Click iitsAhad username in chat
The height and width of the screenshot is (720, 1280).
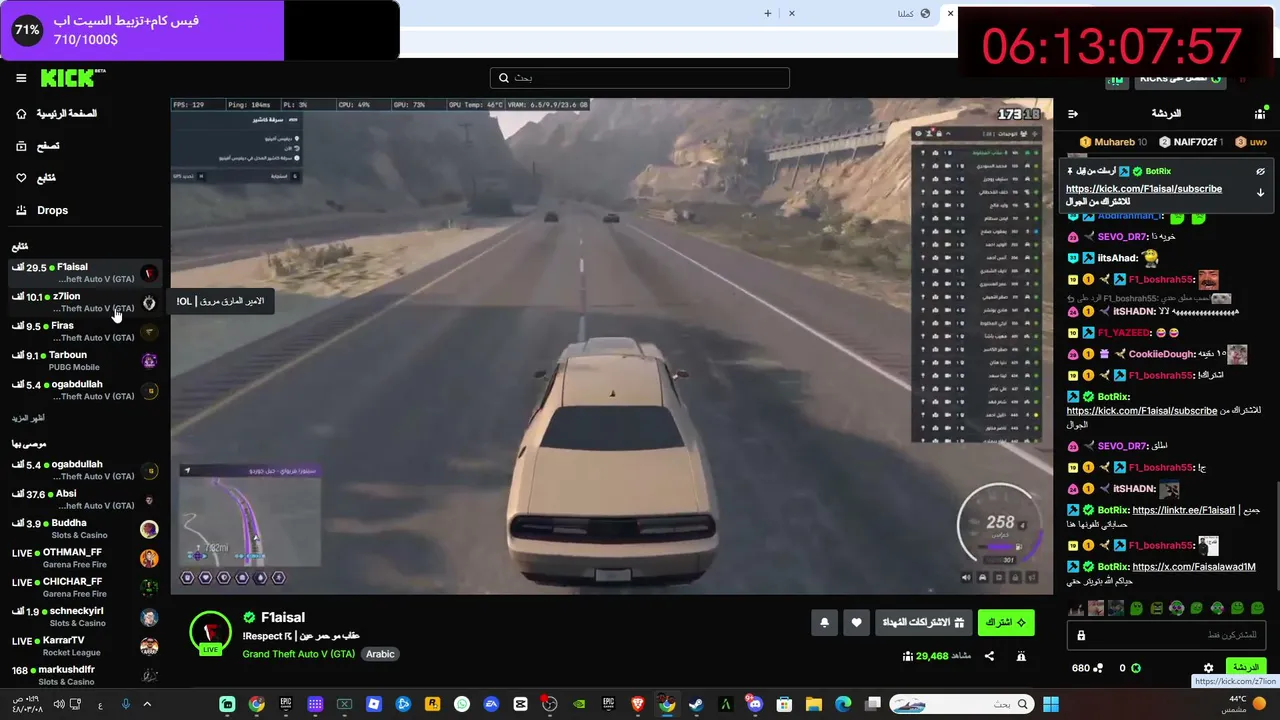click(x=1116, y=258)
